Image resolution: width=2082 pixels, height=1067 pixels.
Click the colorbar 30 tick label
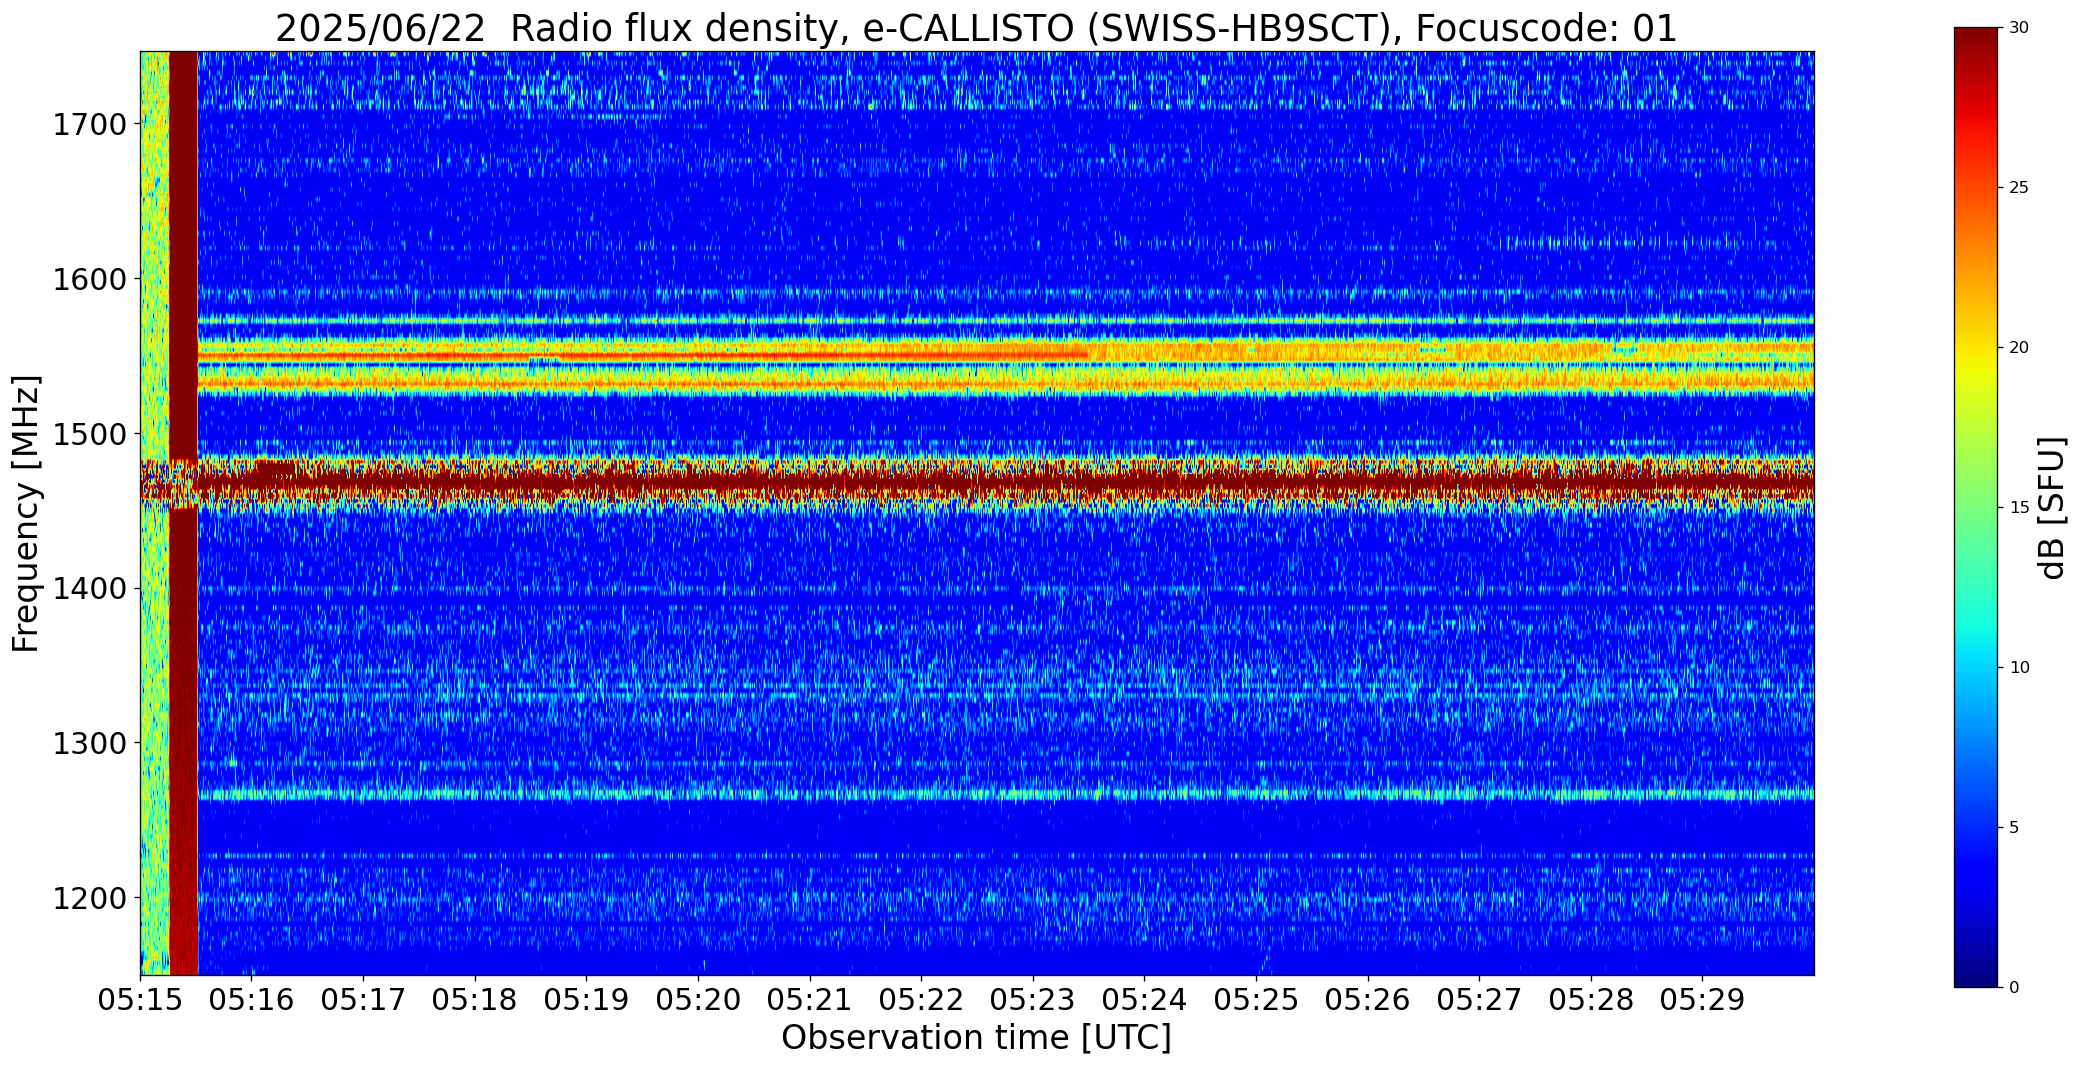pos(2019,28)
